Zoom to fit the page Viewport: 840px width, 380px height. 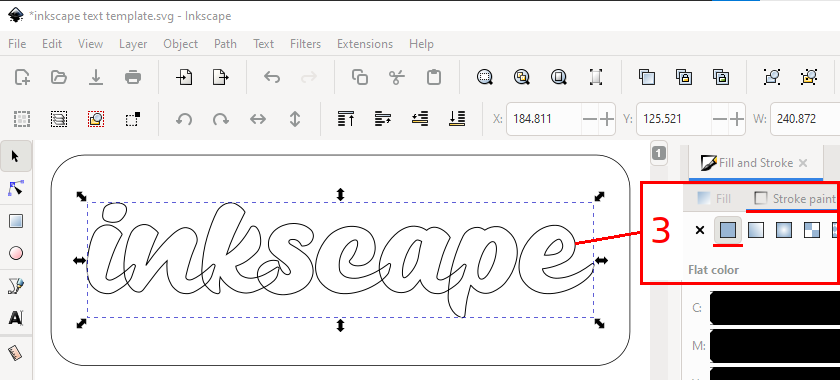click(x=559, y=77)
